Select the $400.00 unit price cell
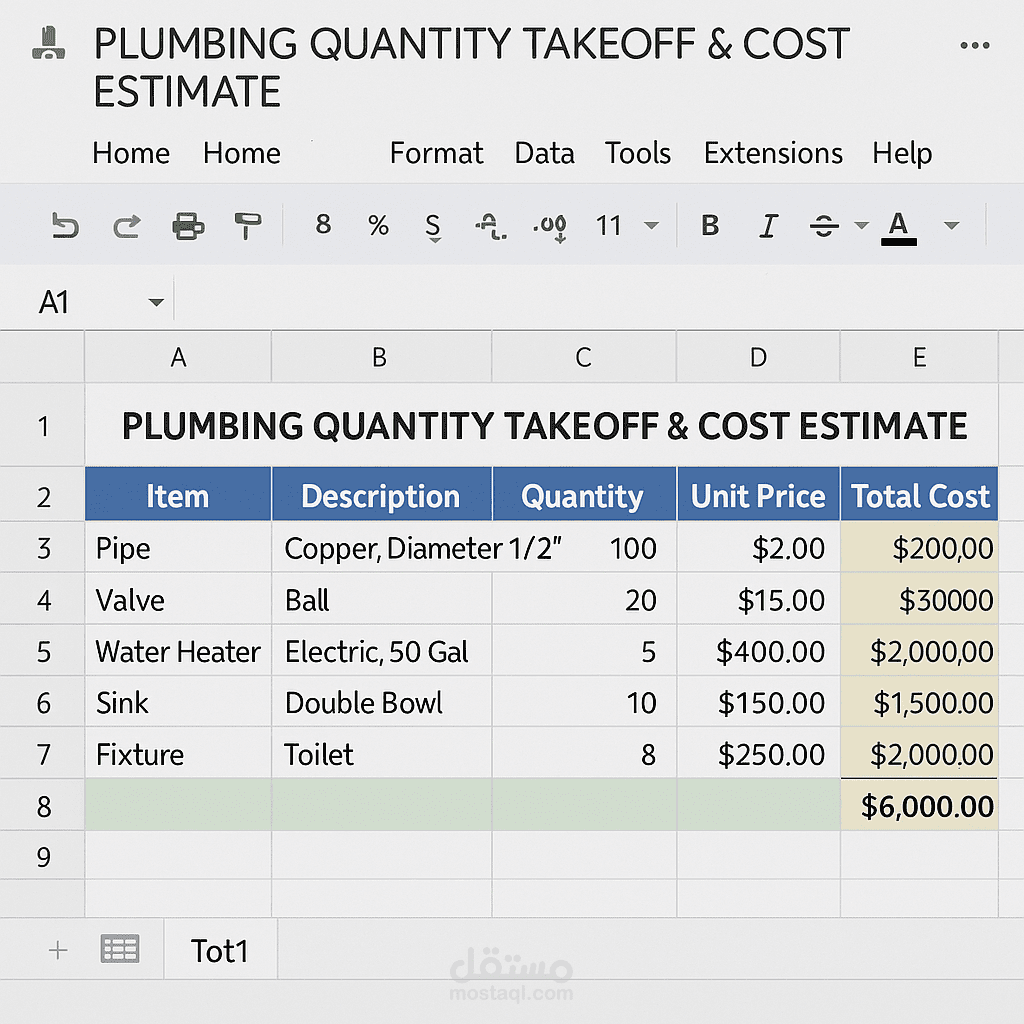1024x1024 pixels. (758, 651)
